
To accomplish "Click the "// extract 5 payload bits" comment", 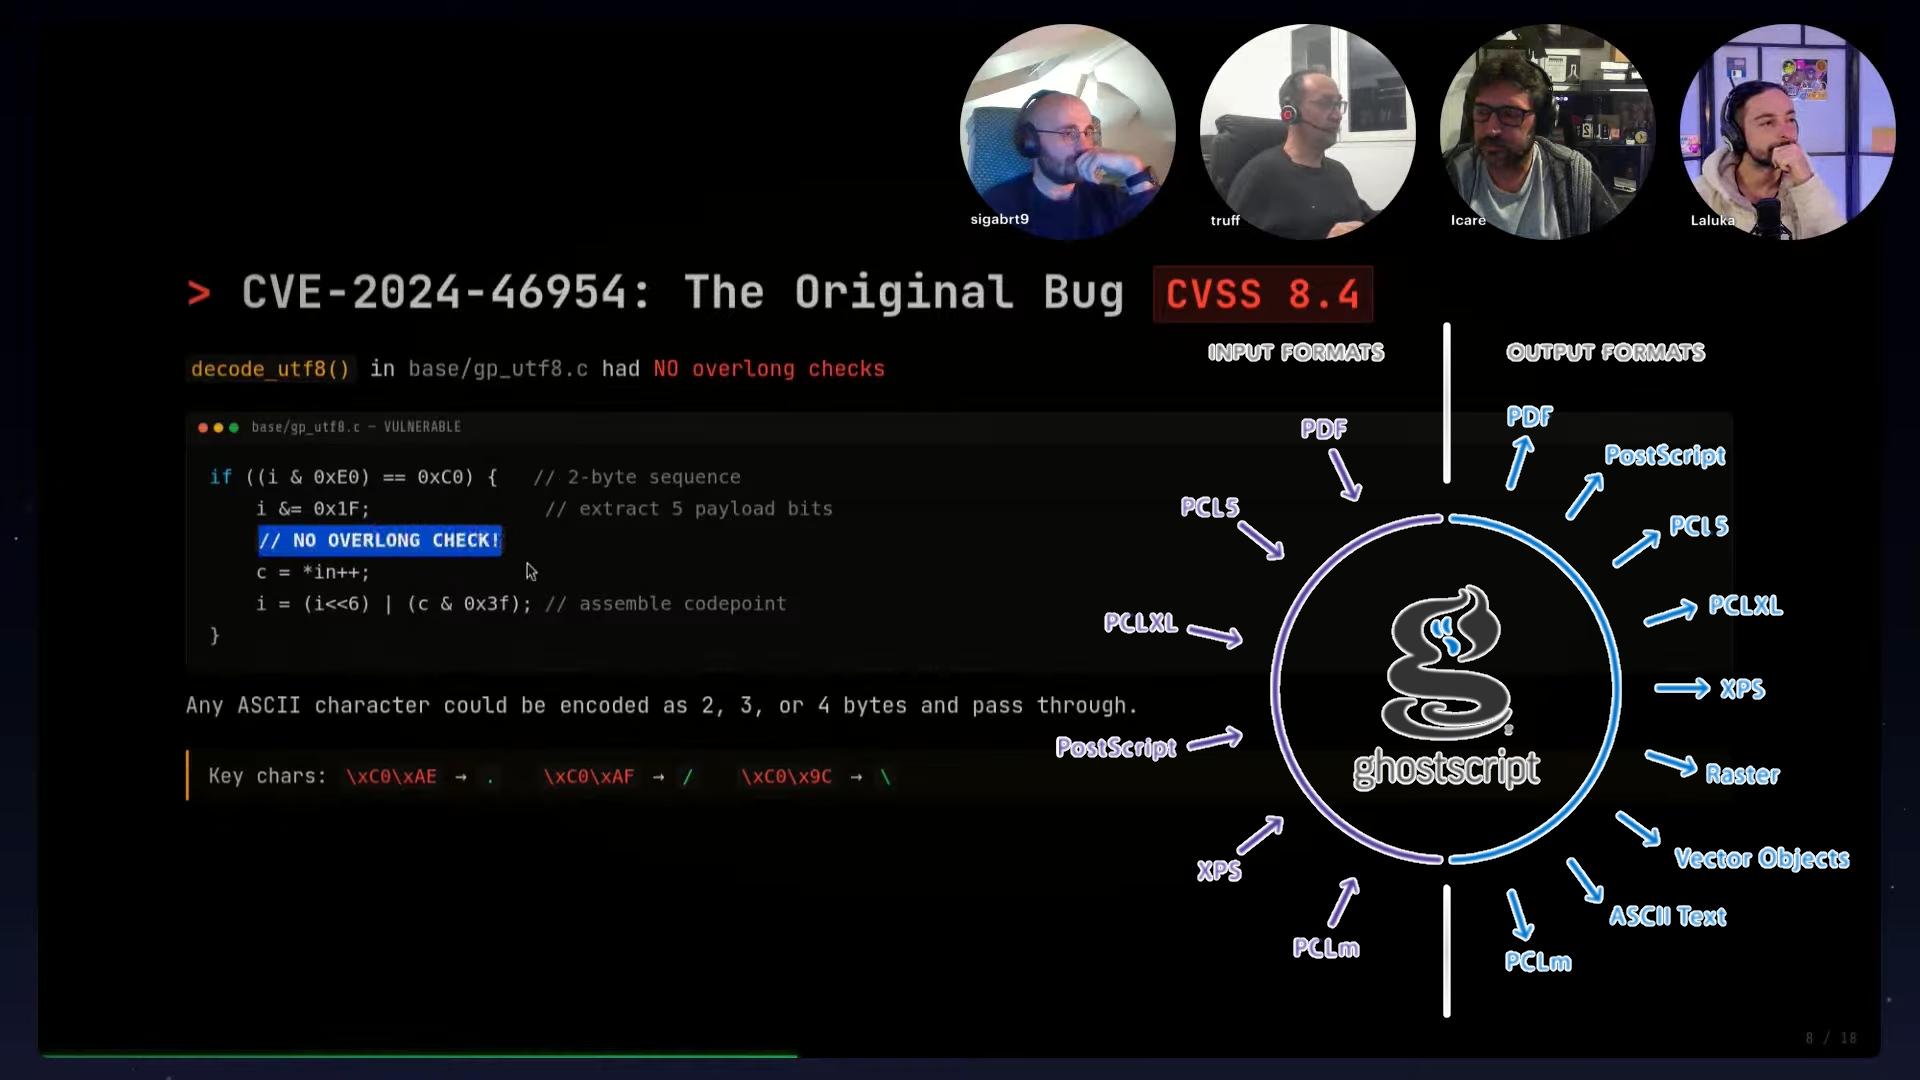I will pyautogui.click(x=688, y=509).
